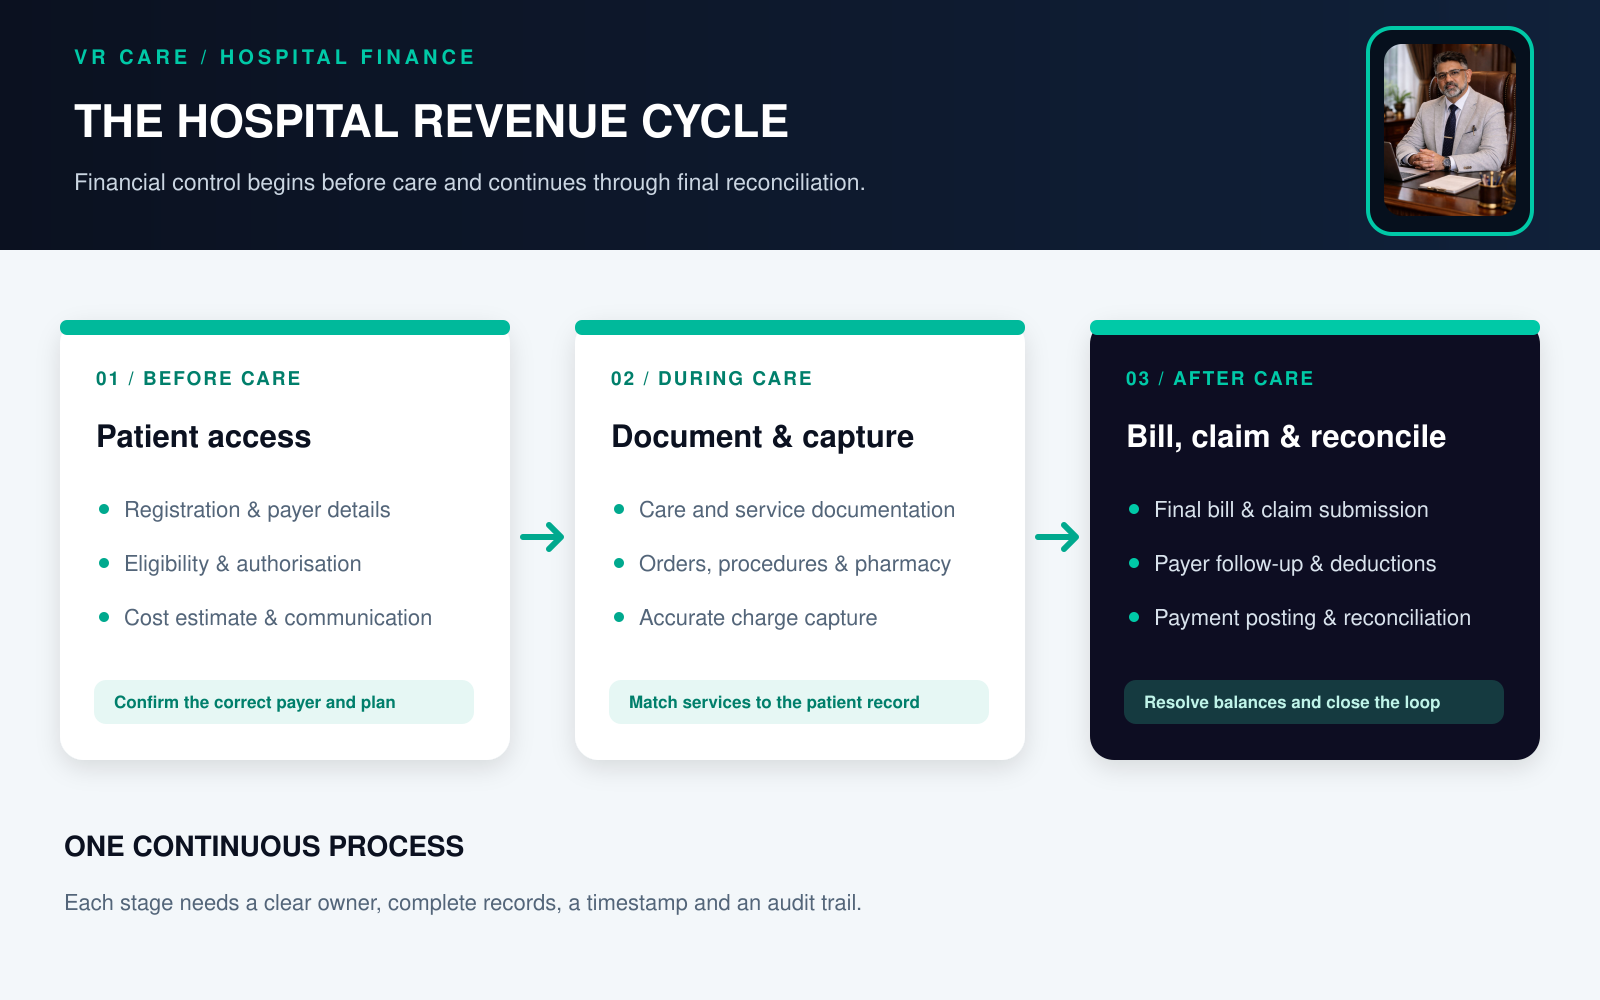Click the arrow pointing to Bill, claim & reconcile card

tap(1057, 537)
